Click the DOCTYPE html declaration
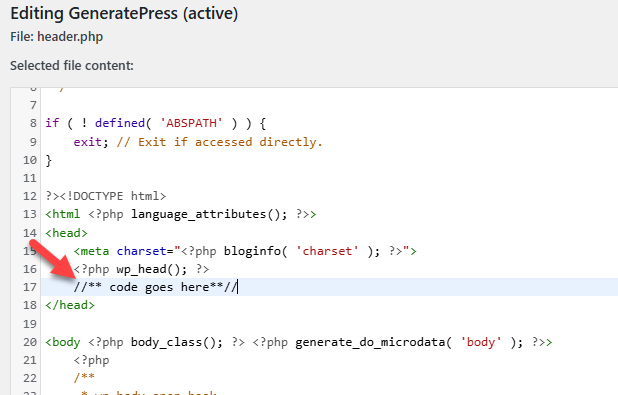 coord(113,196)
